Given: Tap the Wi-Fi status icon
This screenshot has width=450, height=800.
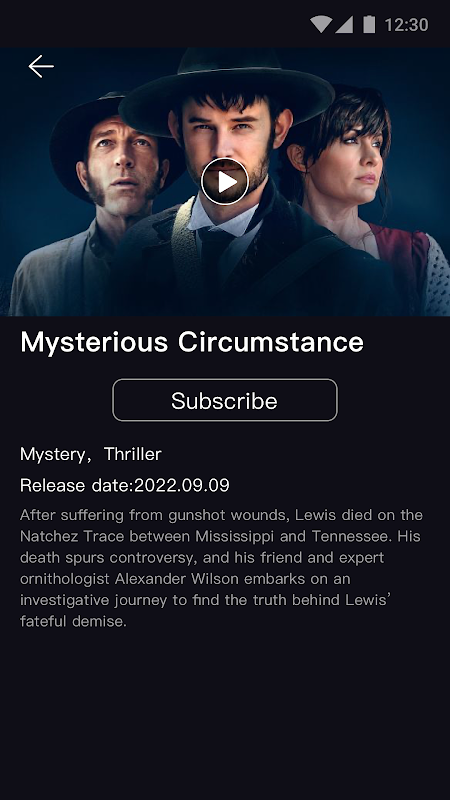Looking at the screenshot, I should 320,24.
